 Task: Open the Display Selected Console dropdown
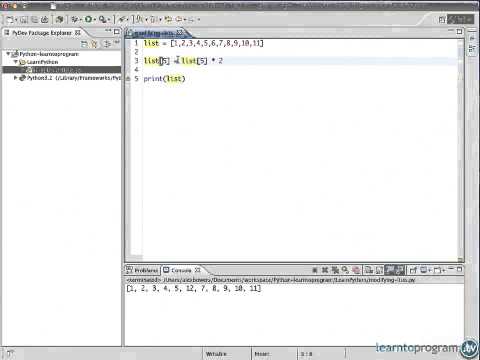click(x=430, y=270)
